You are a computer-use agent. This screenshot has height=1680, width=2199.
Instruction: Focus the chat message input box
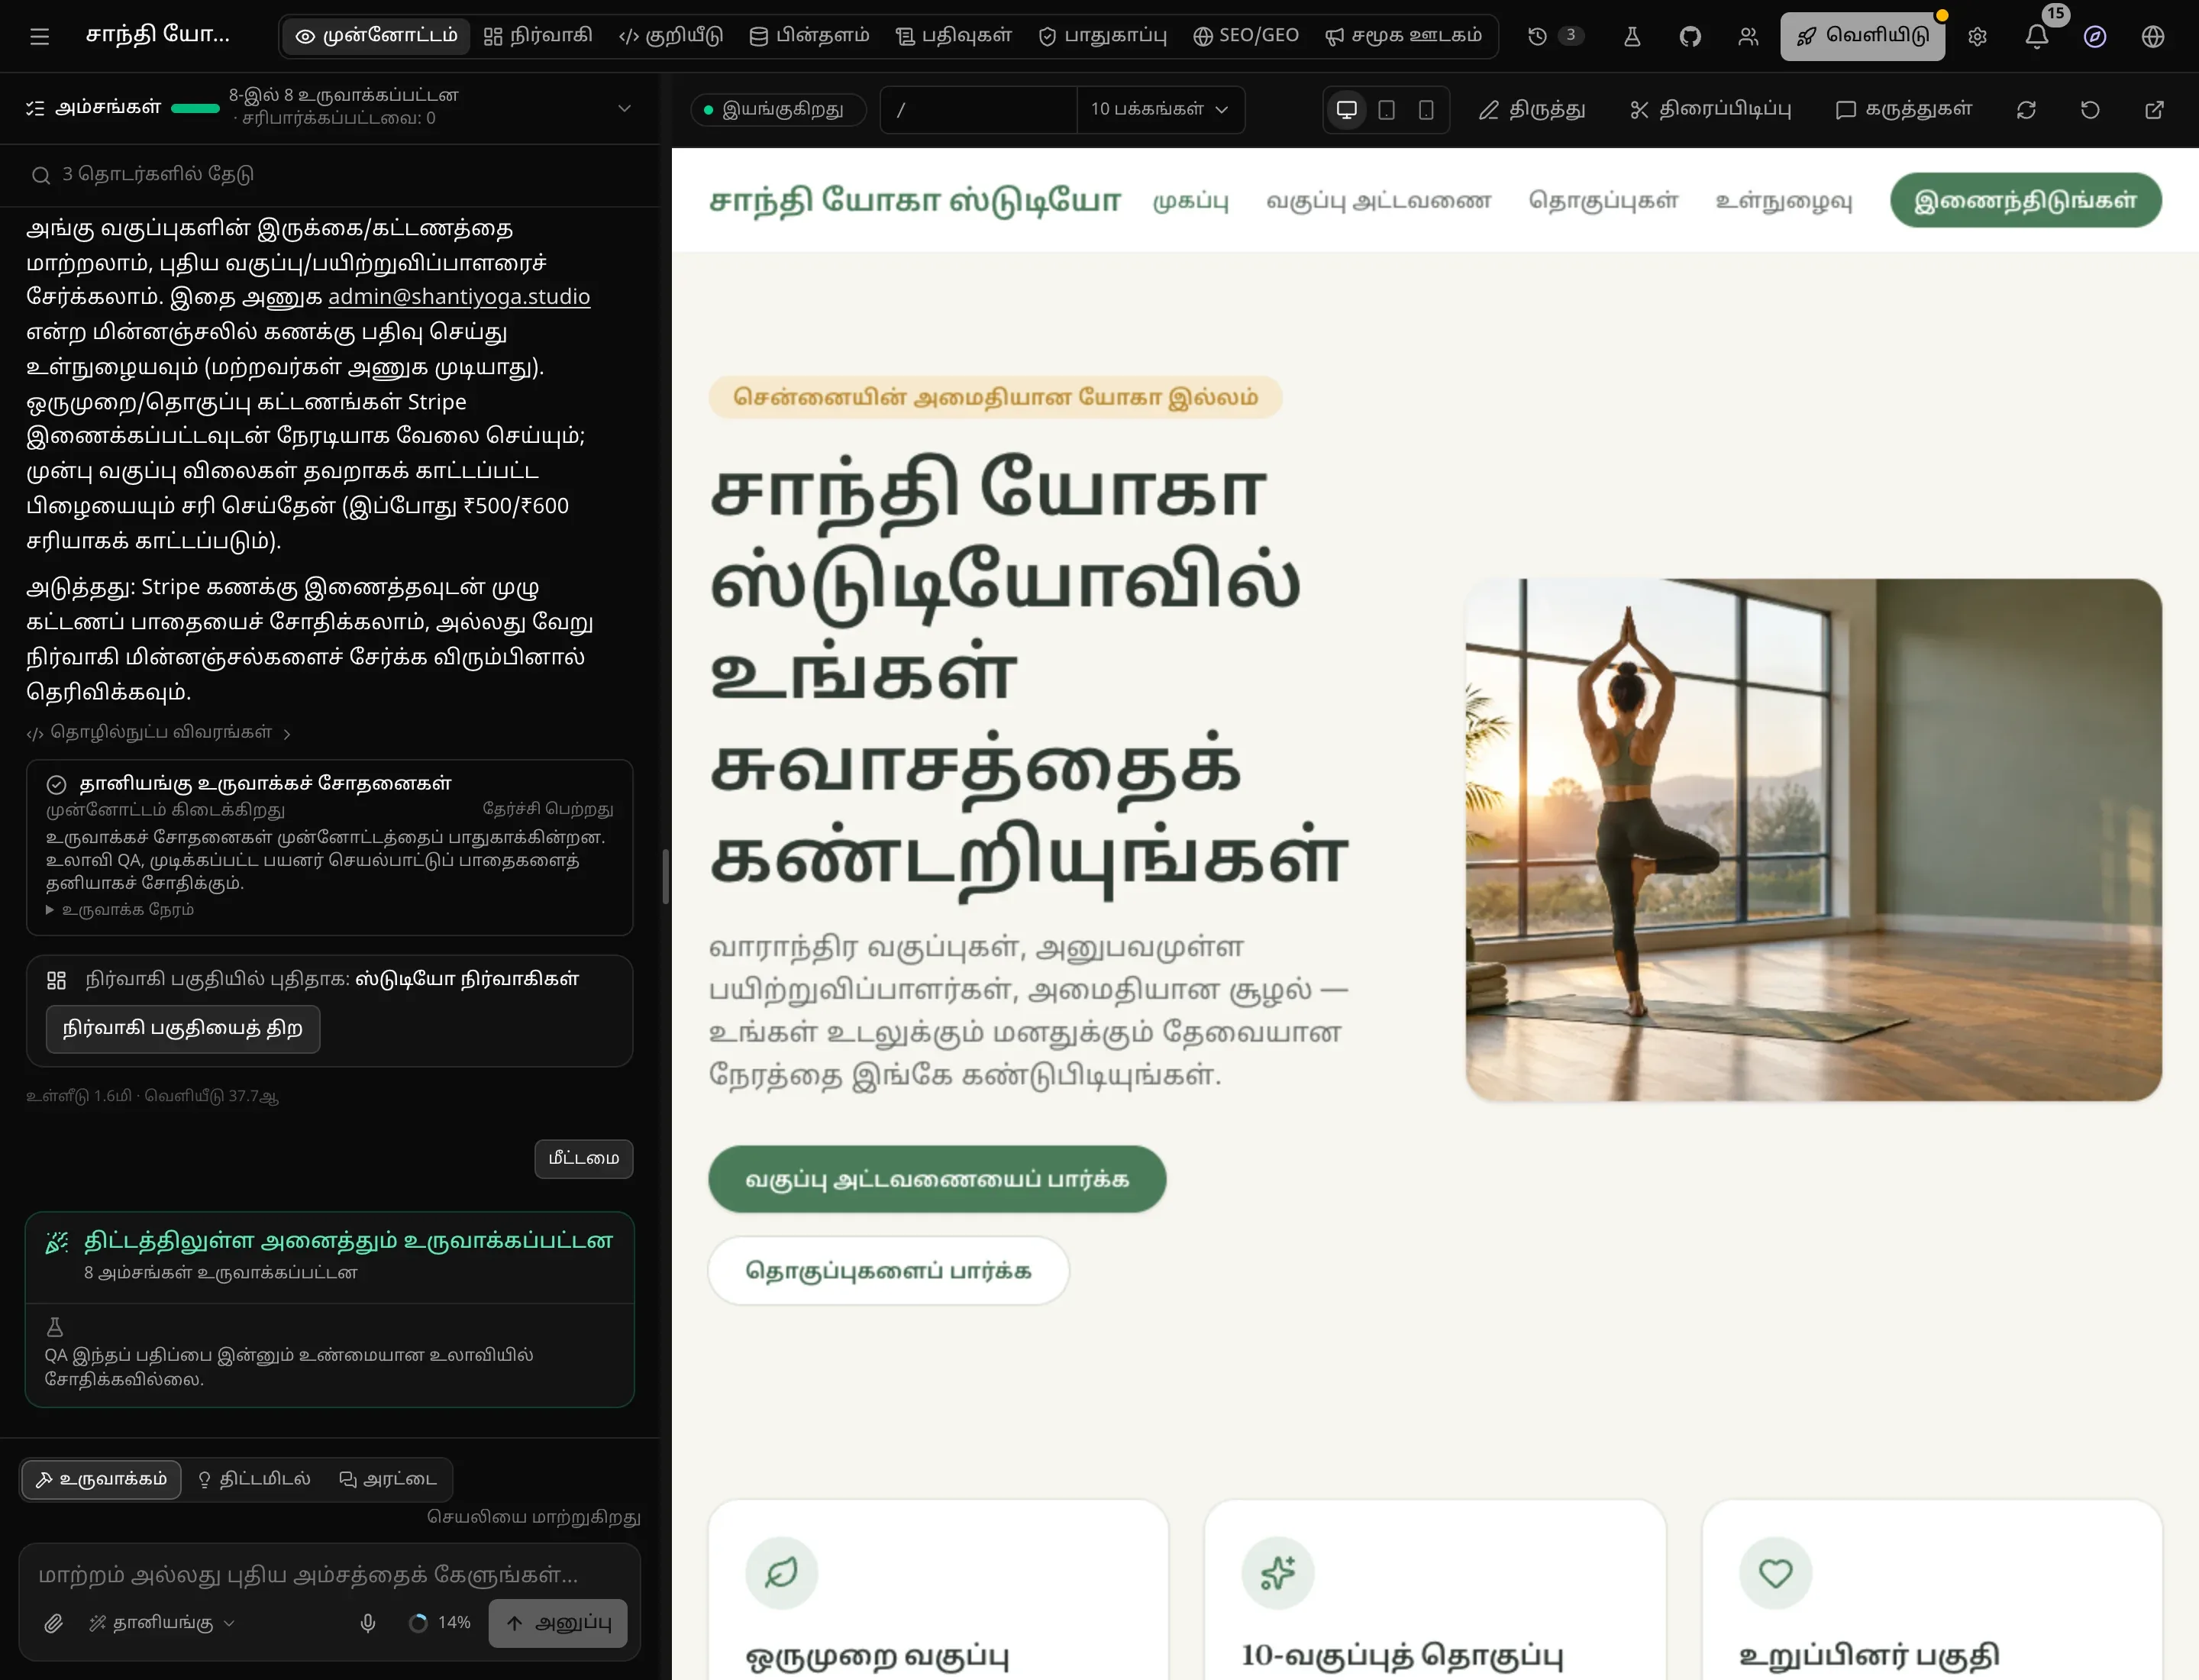(x=330, y=1575)
